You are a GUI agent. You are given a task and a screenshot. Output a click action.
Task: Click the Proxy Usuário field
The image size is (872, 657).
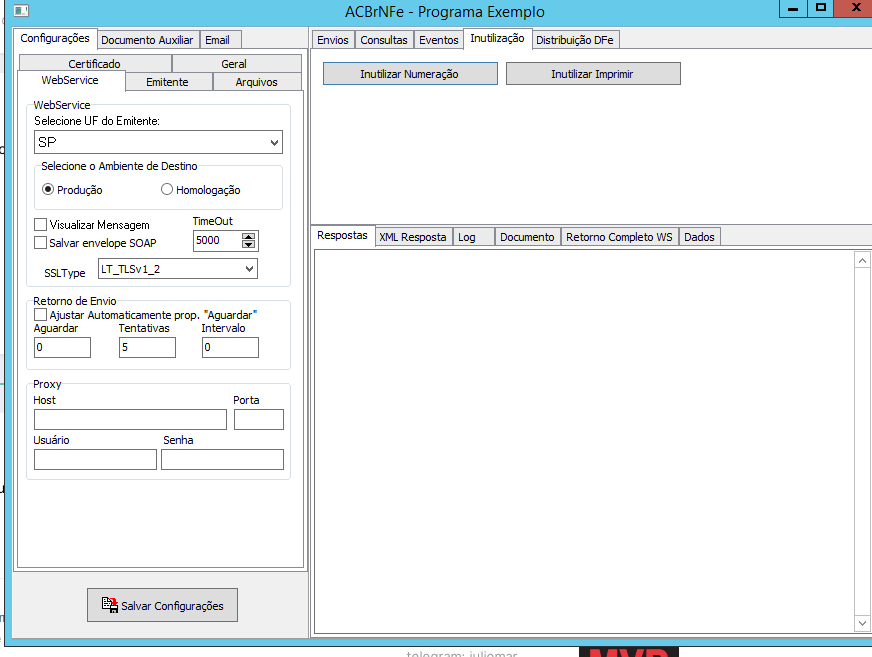coord(95,460)
